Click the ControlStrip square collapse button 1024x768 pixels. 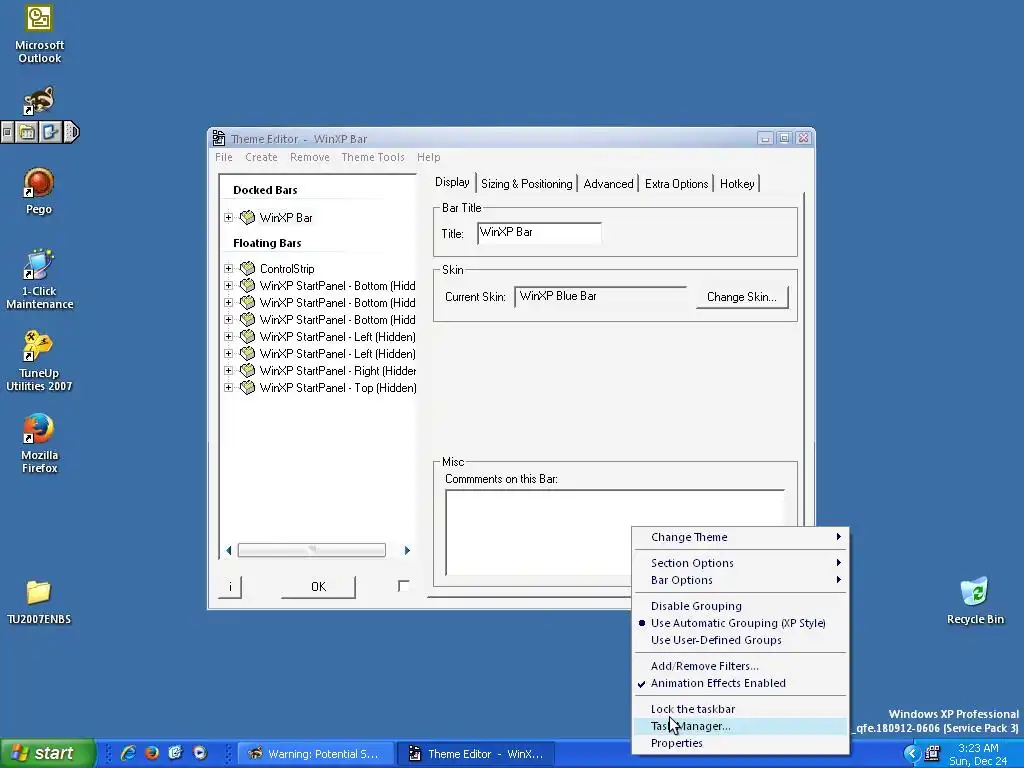pos(7,133)
